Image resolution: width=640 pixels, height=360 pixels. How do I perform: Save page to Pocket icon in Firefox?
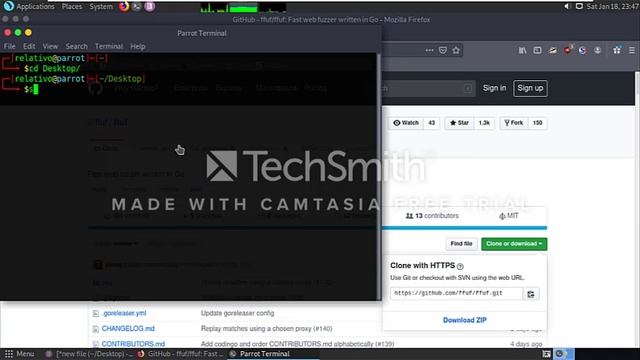(x=442, y=50)
